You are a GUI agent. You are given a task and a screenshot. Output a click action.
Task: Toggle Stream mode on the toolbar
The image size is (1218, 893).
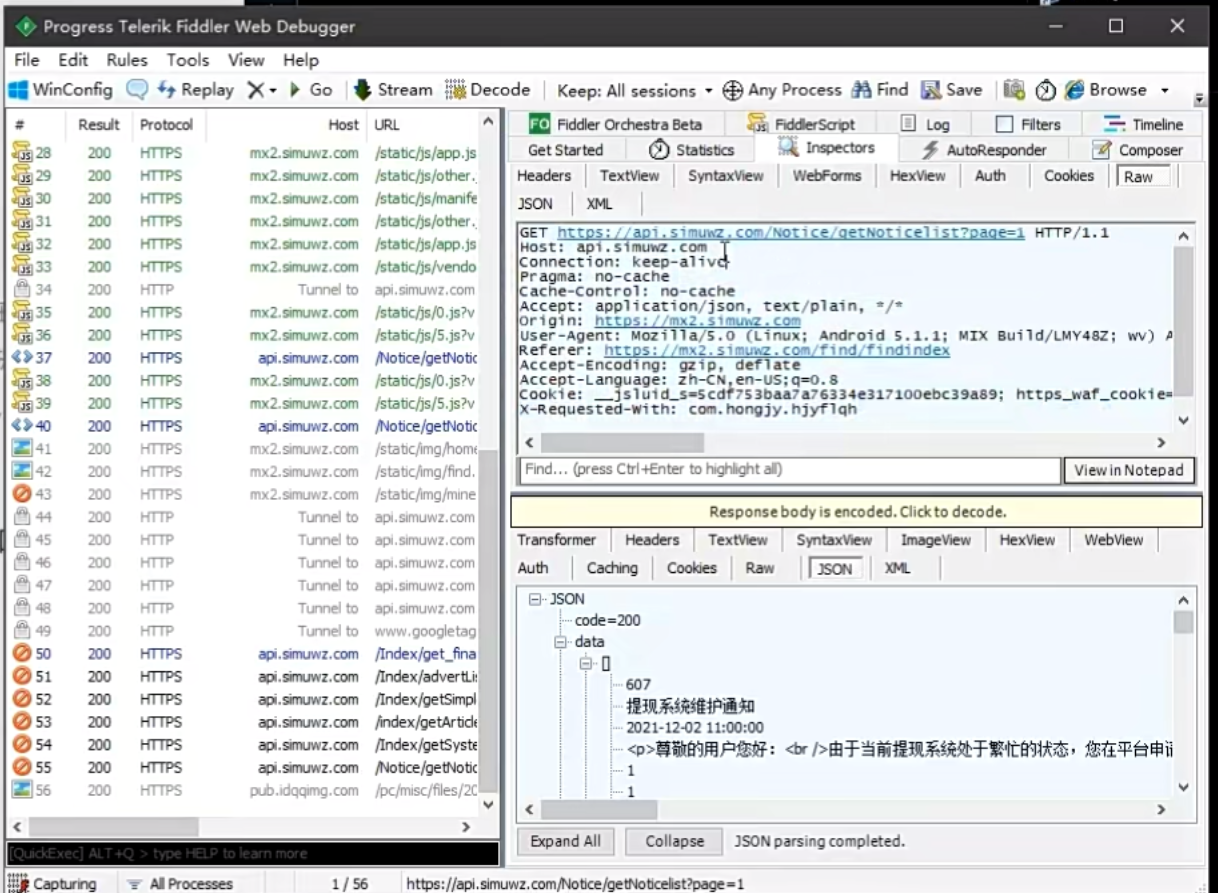point(393,90)
